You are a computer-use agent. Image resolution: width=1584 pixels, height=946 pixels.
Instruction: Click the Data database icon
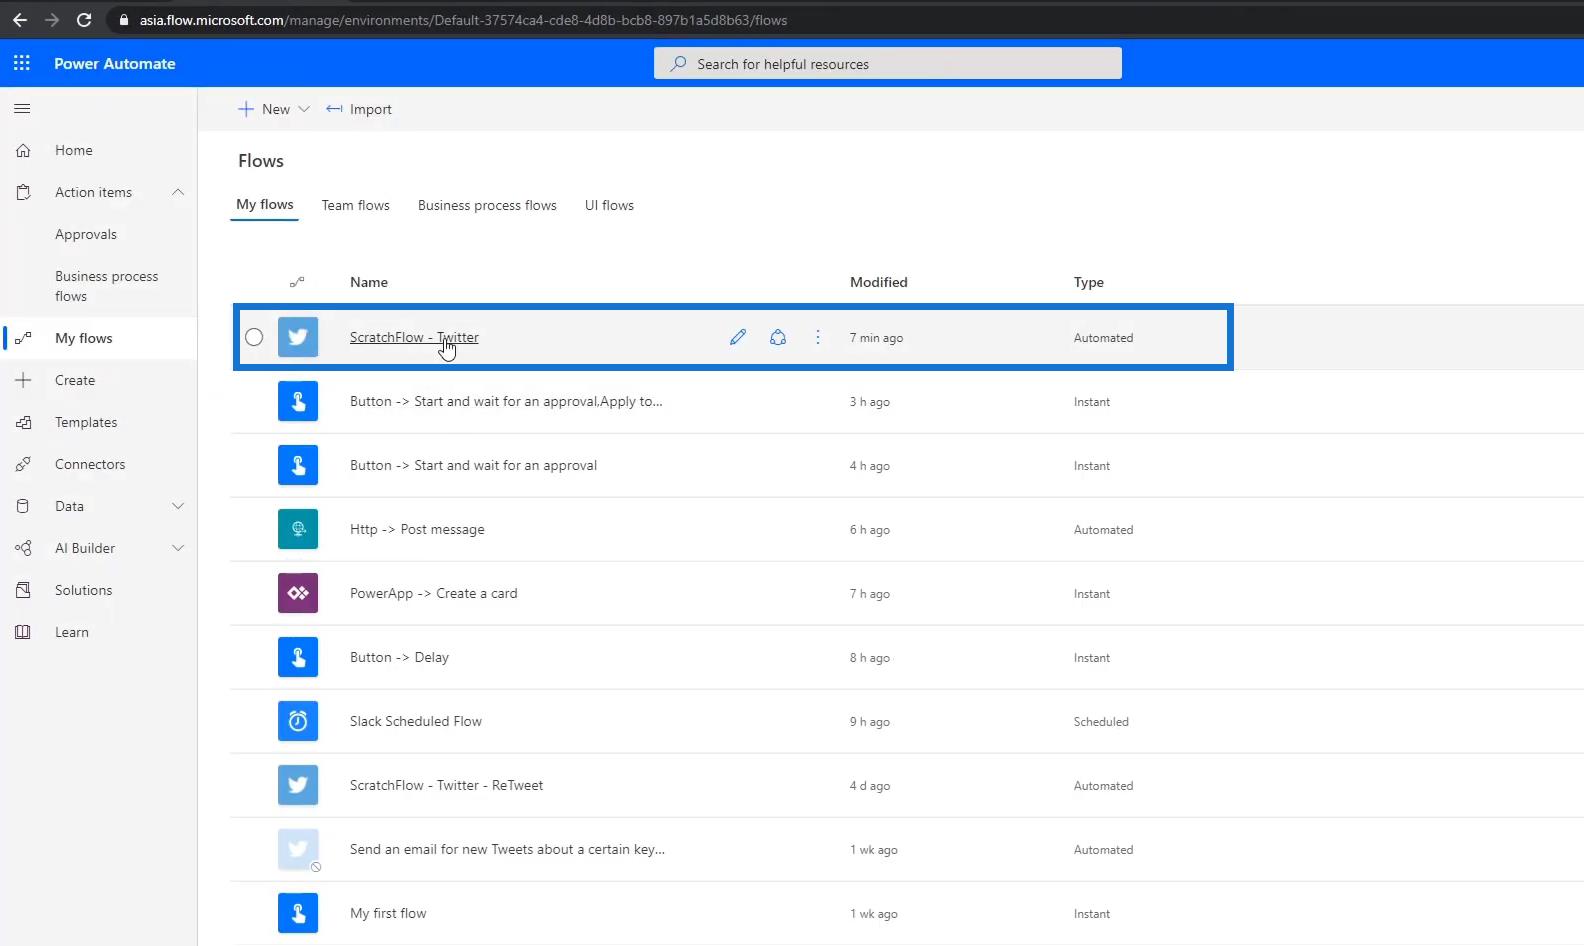(x=23, y=506)
